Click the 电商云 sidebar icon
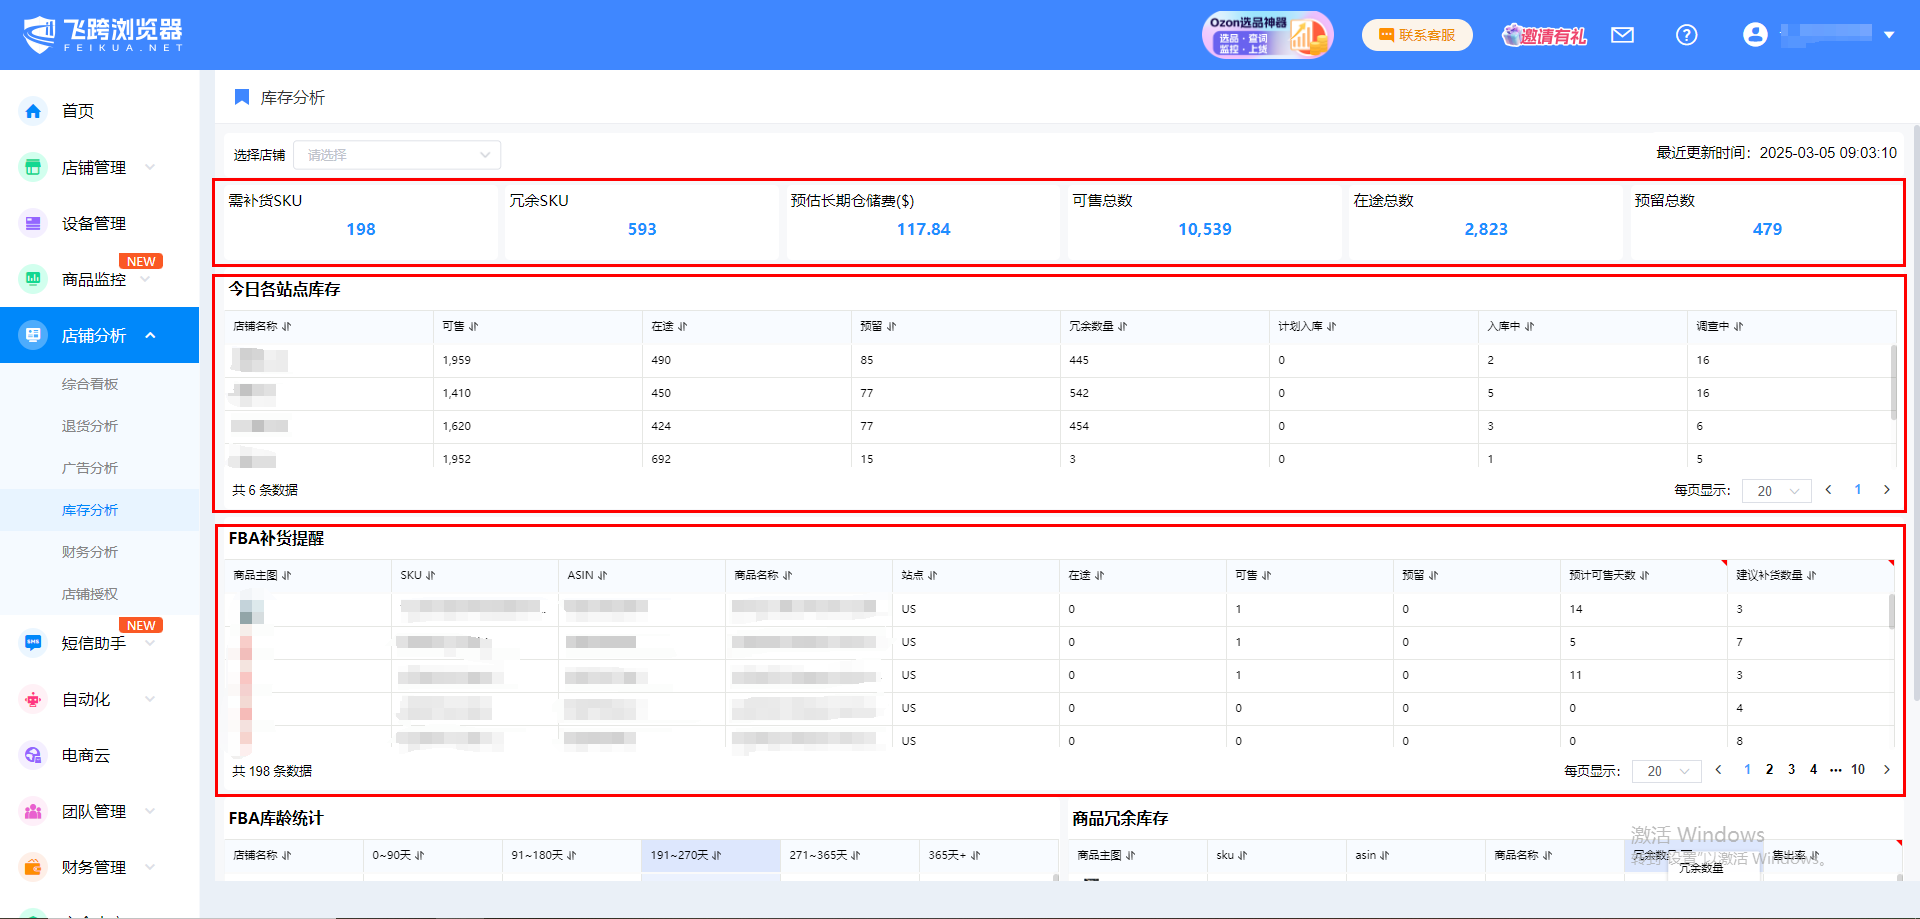 33,755
